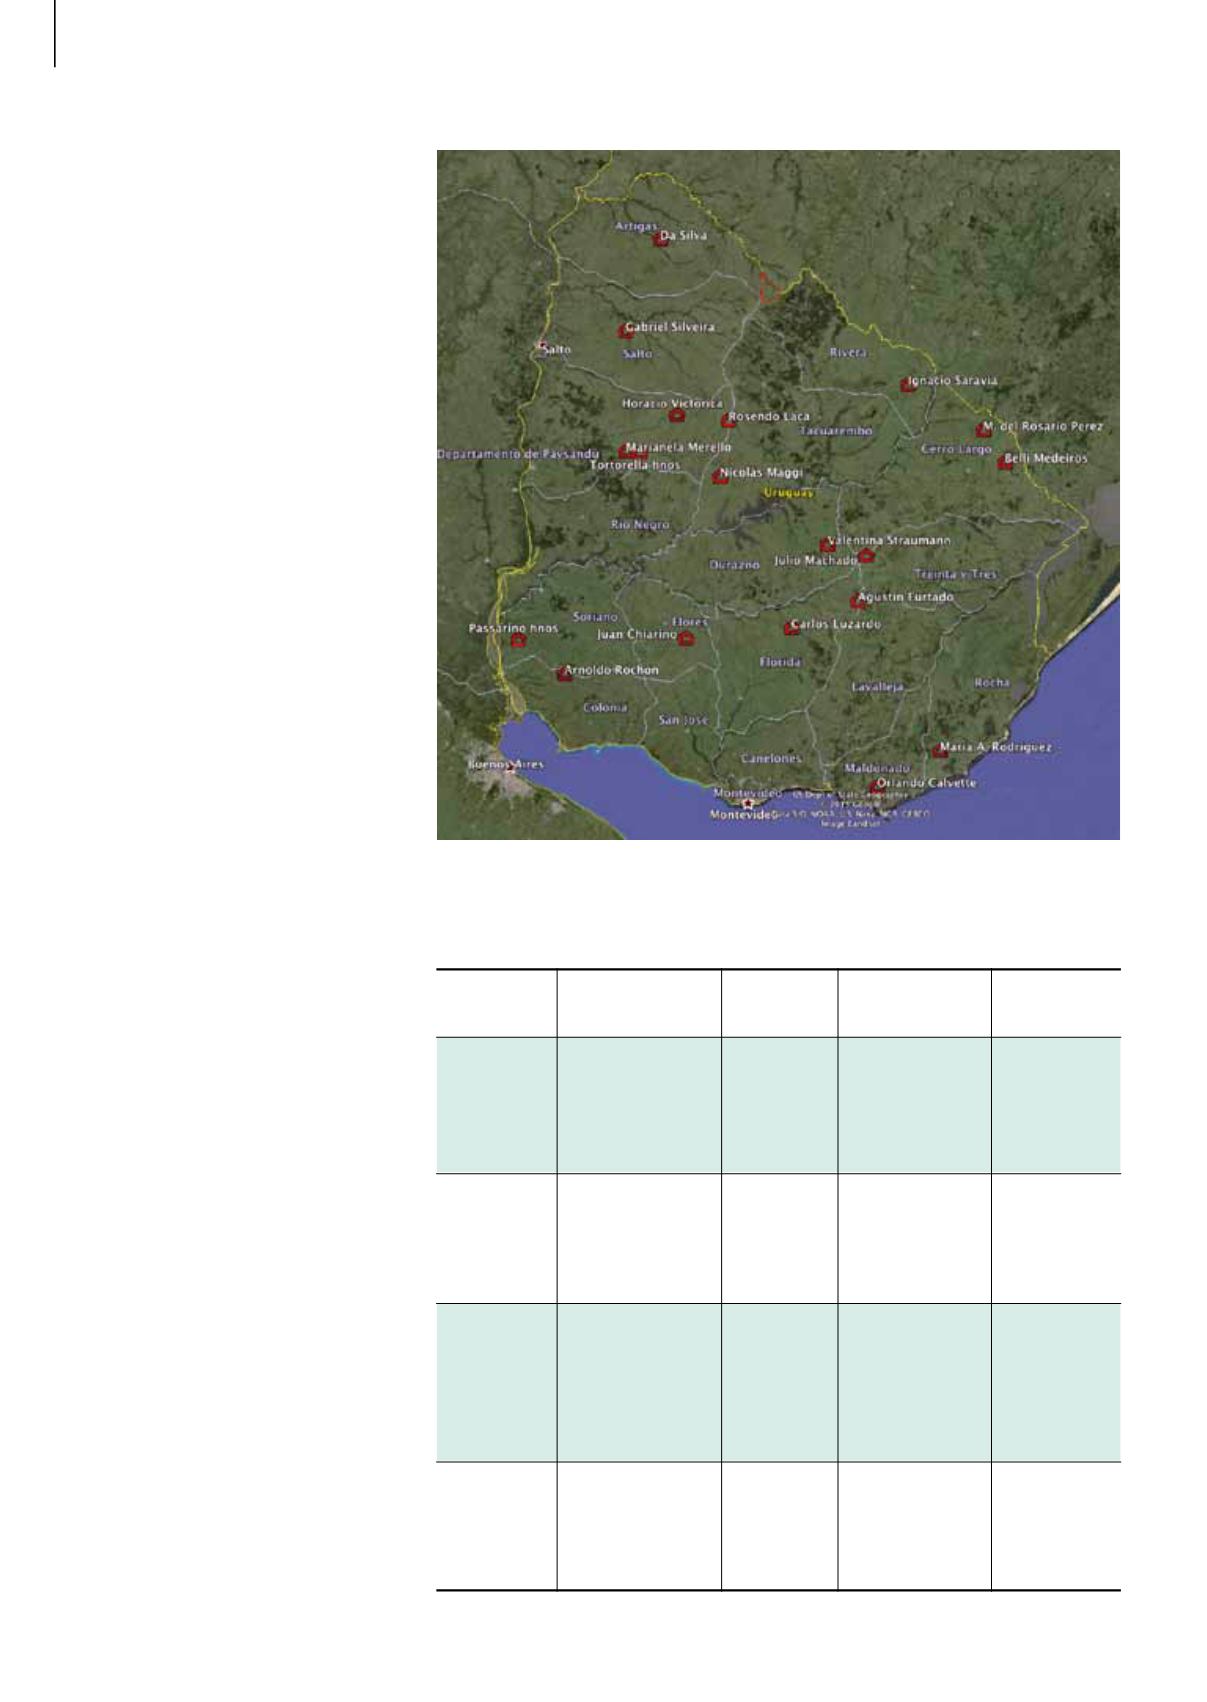This screenshot has width=1207, height=1702.
Task: Select the Belli Medeiros marker icon
Action: pos(1005,462)
